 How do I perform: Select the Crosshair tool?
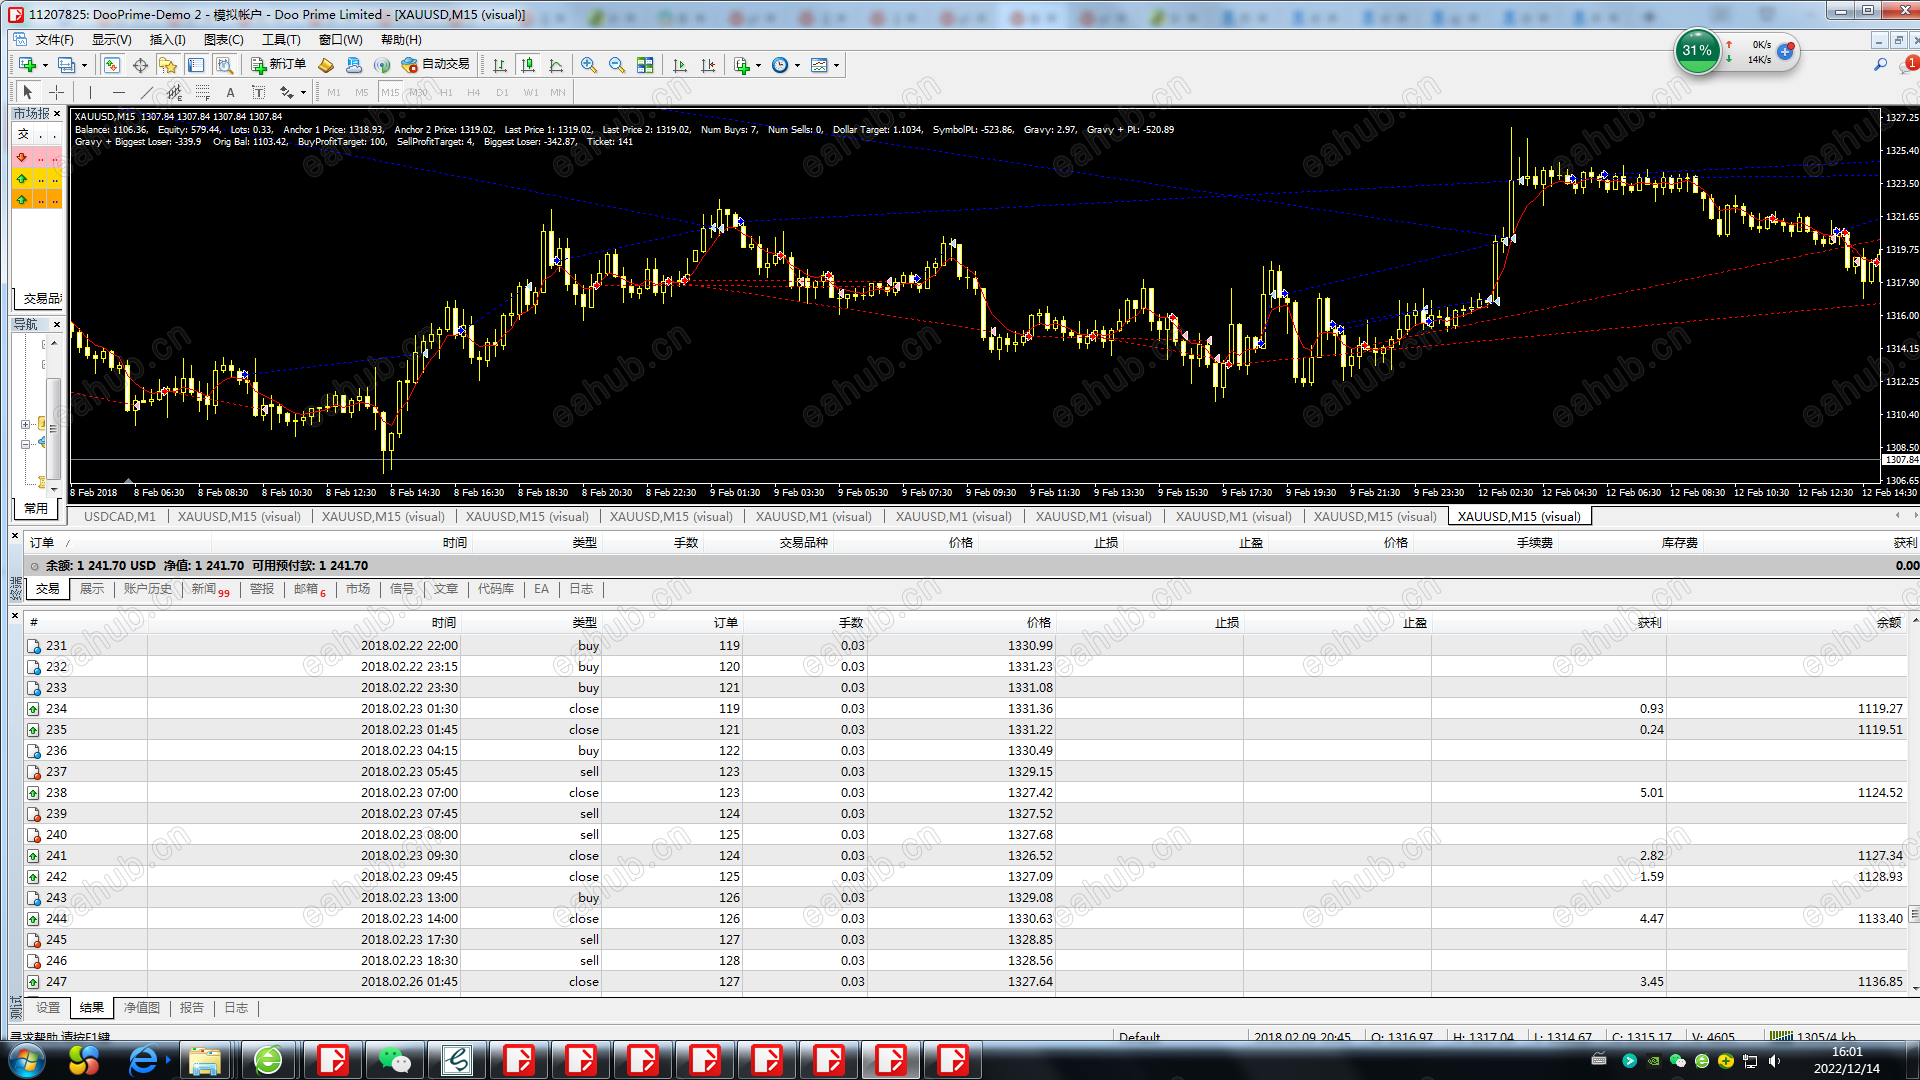click(57, 92)
